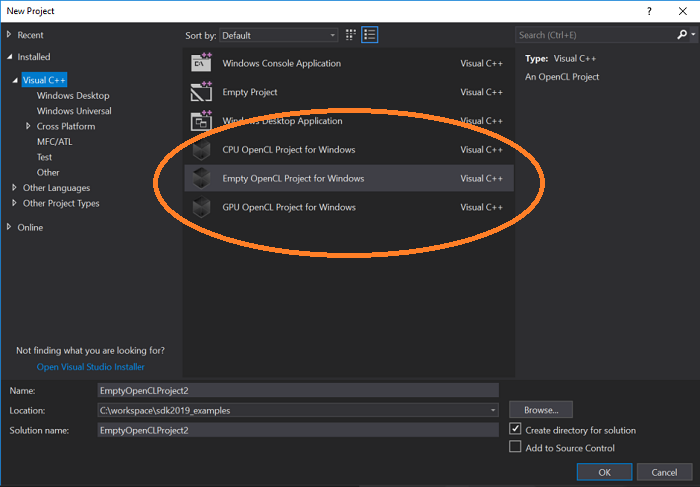
Task: Select CPU OpenCL Project for Windows text
Action: coord(289,150)
